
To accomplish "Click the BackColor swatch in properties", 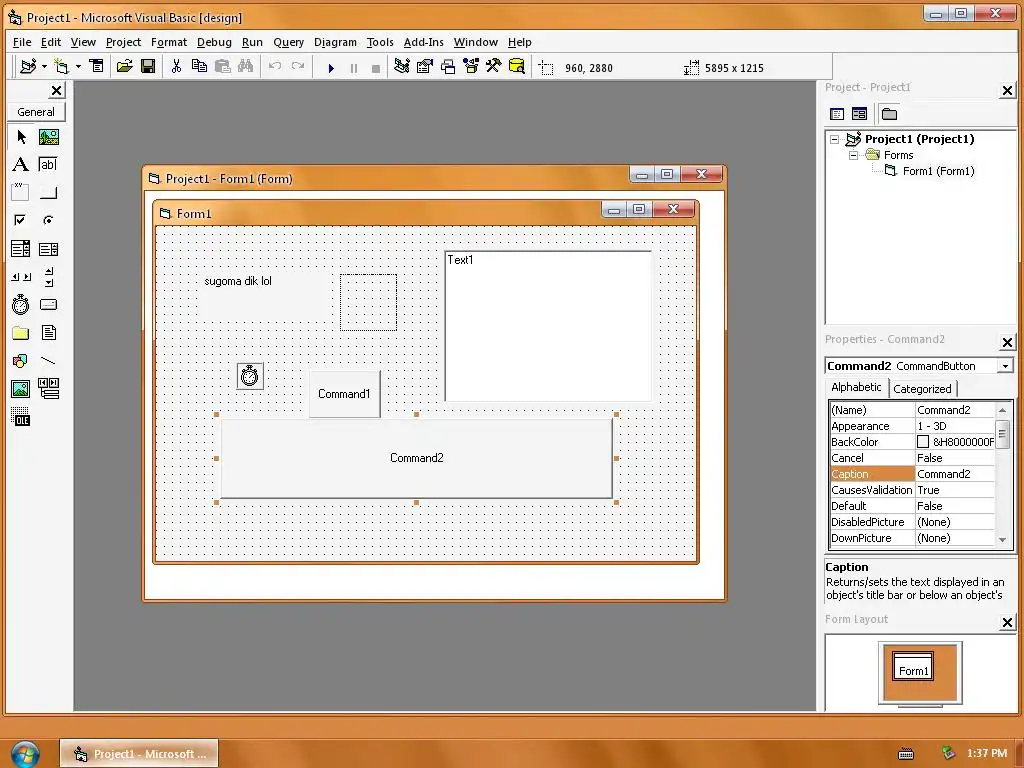I will pos(923,442).
